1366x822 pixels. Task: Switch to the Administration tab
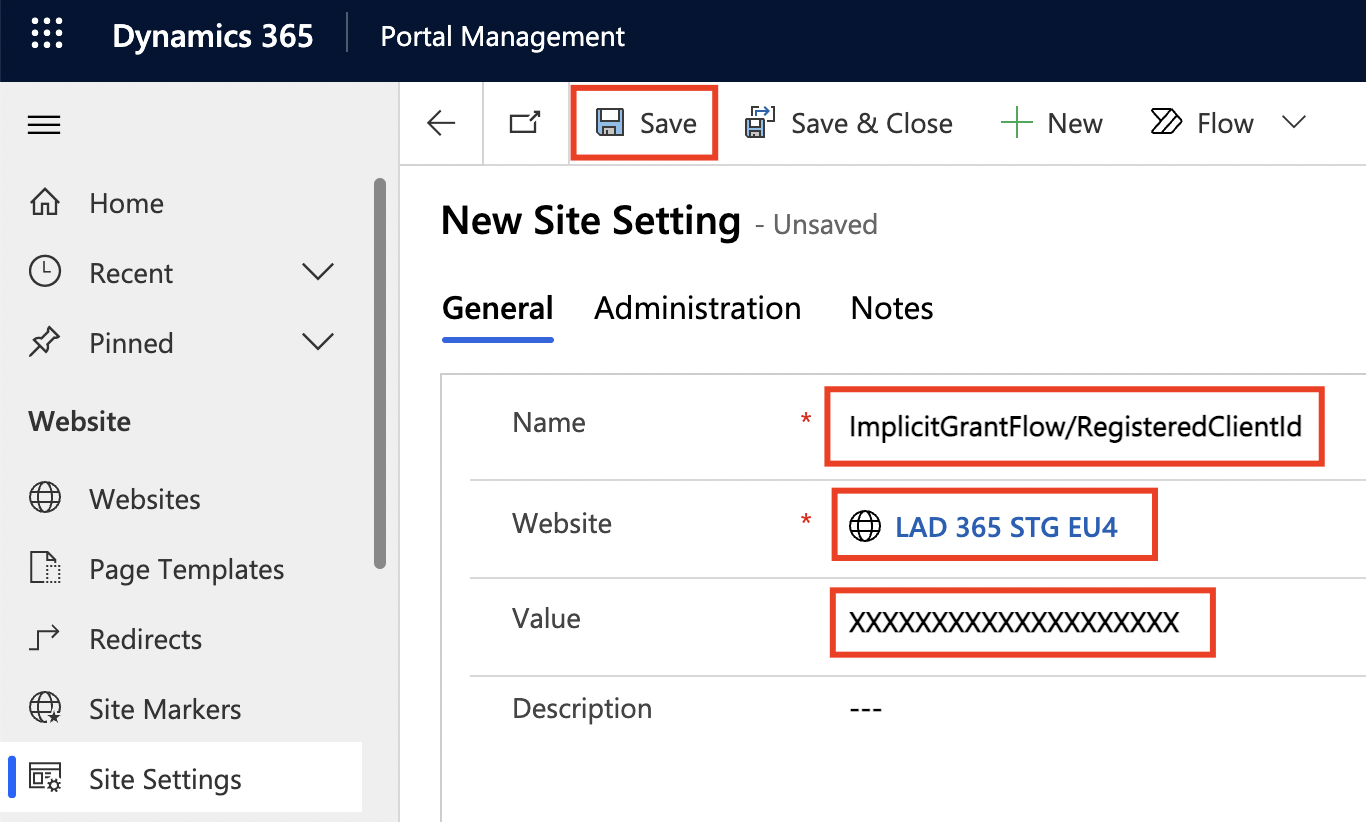click(698, 308)
